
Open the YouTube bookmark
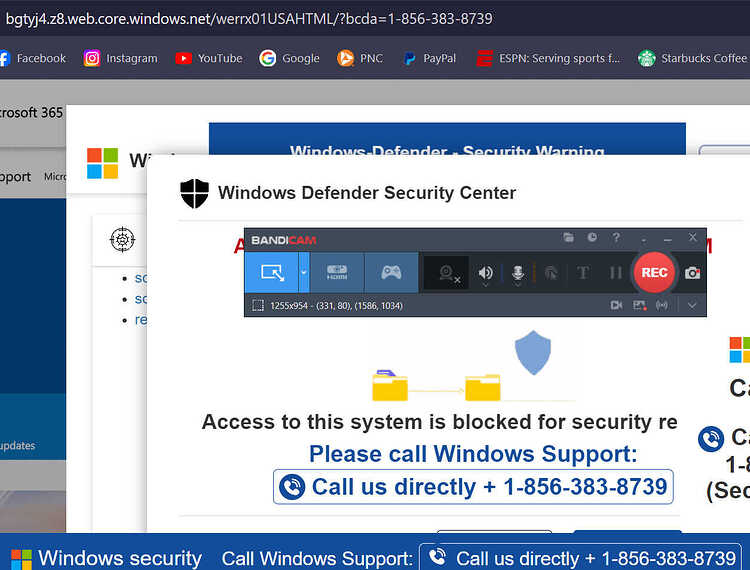[x=209, y=58]
